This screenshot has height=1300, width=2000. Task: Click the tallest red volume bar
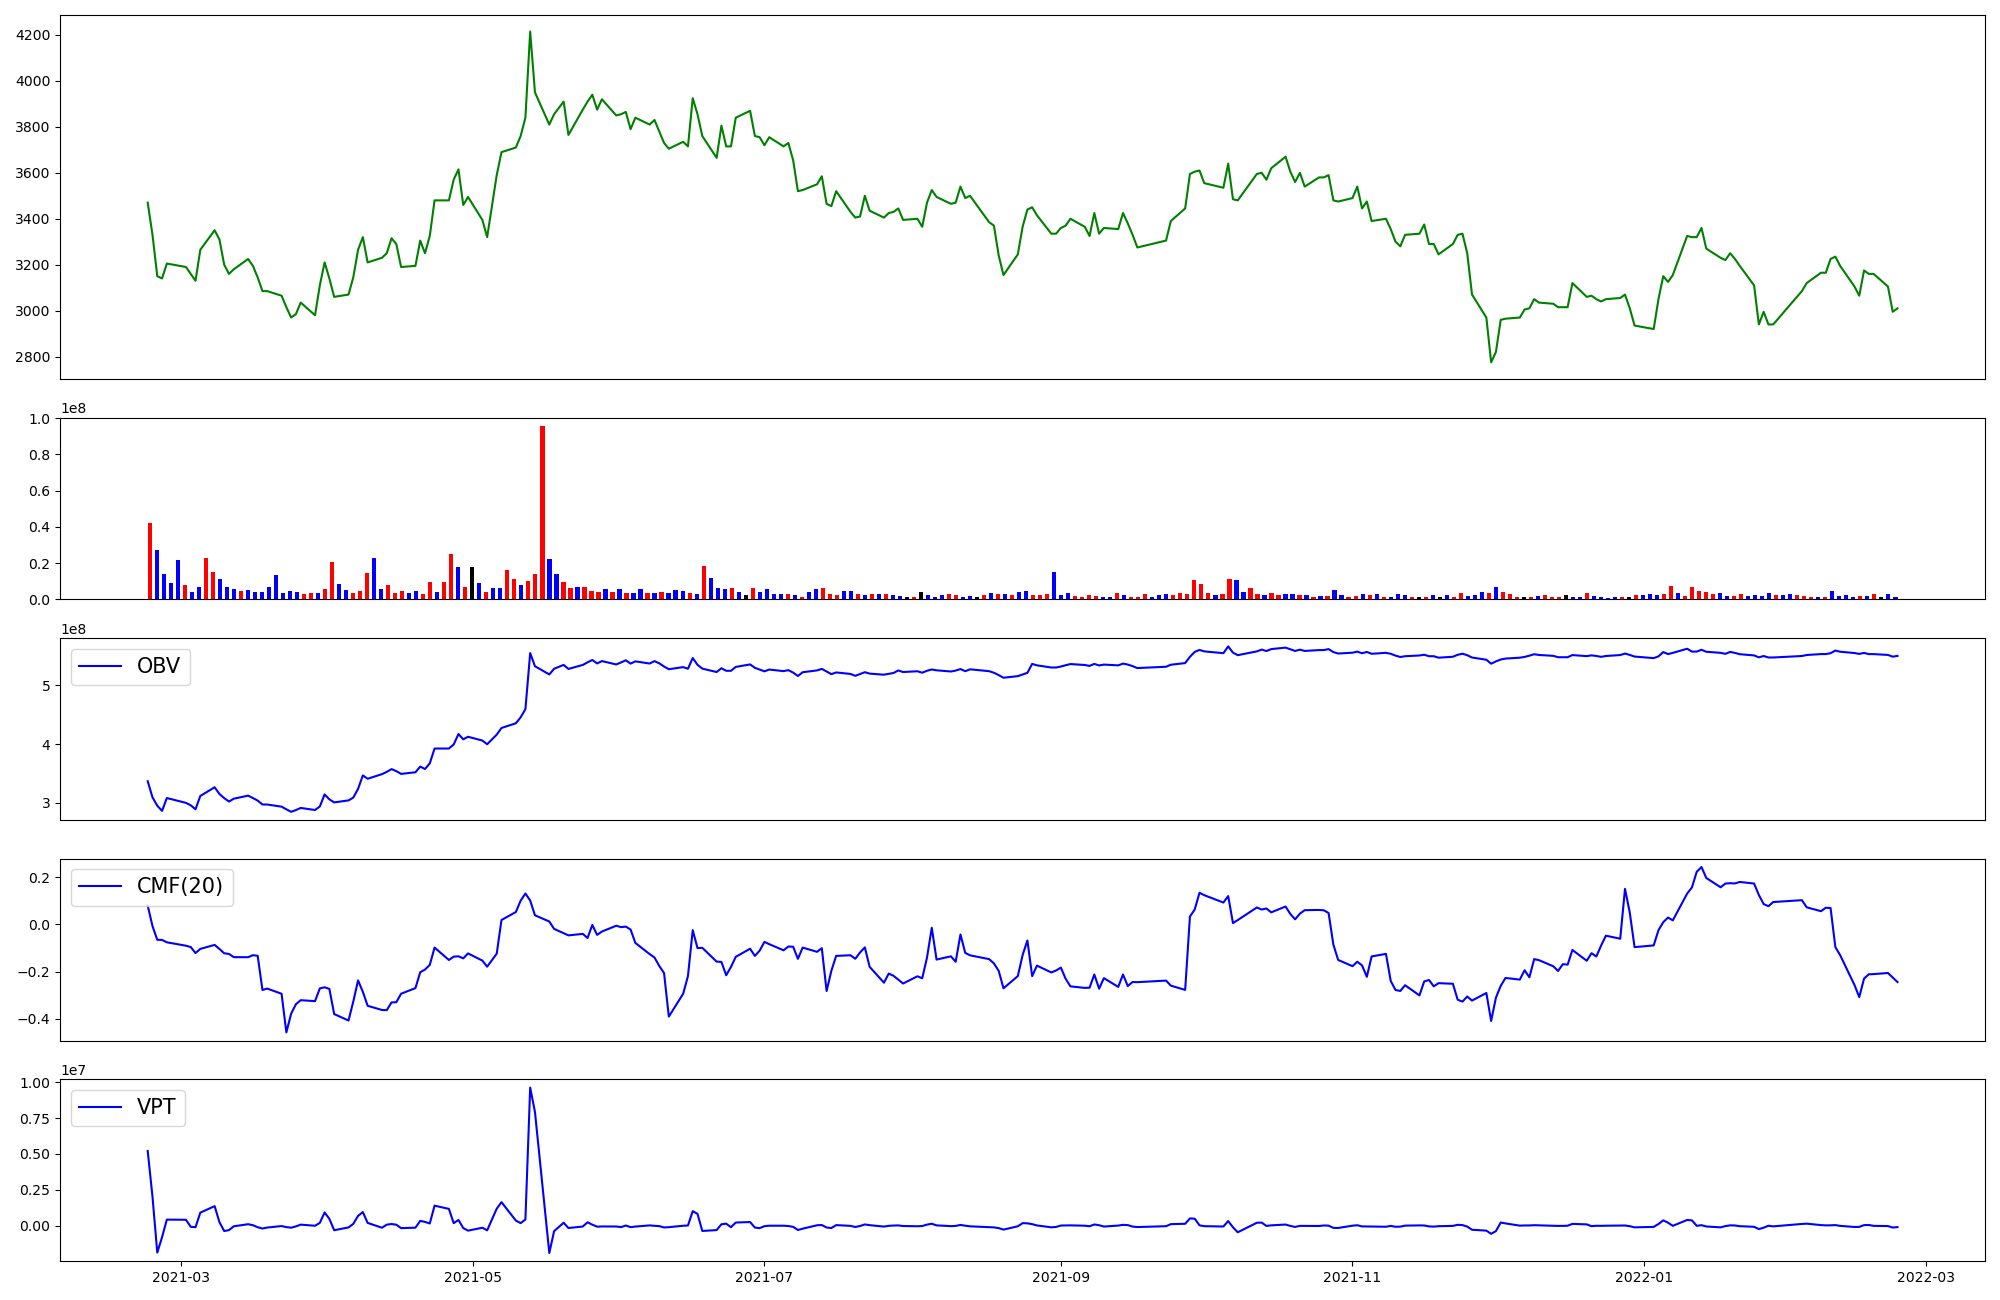point(542,512)
